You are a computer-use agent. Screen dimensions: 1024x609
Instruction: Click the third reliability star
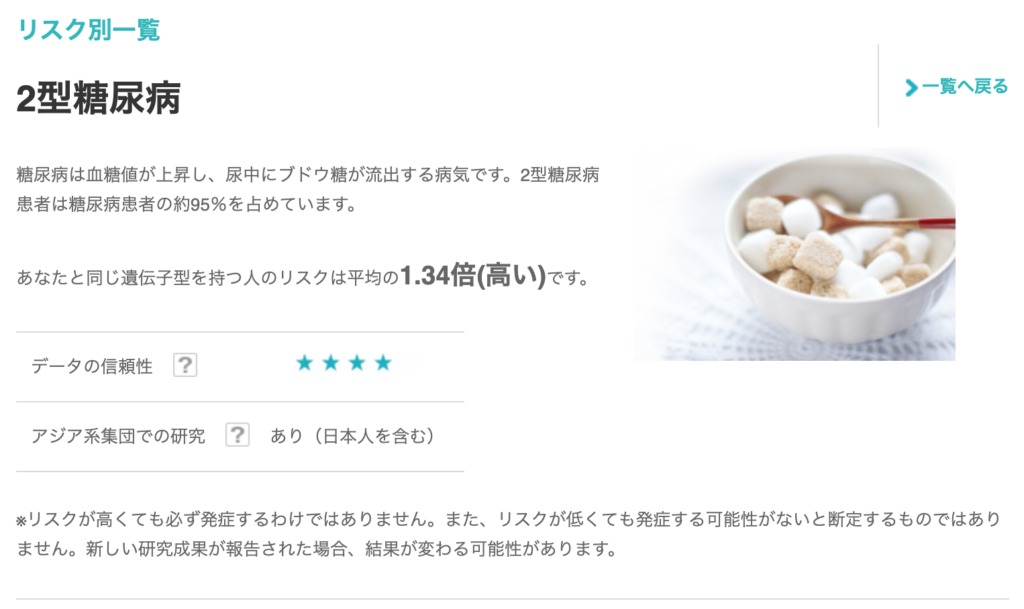357,363
